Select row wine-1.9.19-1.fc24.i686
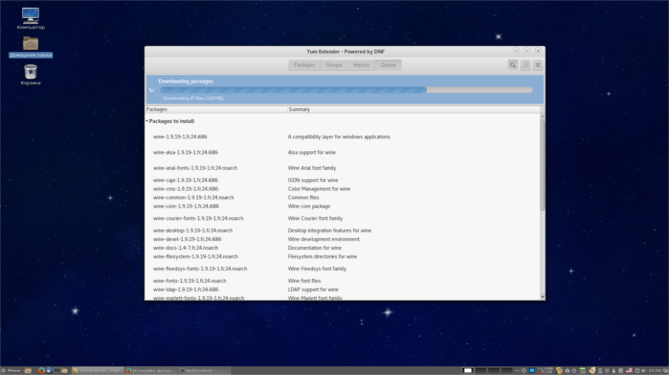The image size is (669, 375). click(343, 137)
